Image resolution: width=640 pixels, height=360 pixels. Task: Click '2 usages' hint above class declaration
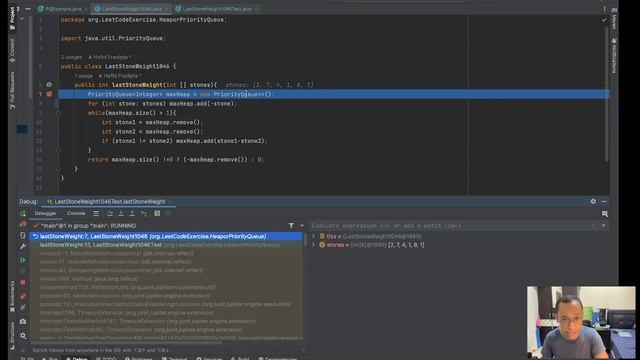(71, 57)
